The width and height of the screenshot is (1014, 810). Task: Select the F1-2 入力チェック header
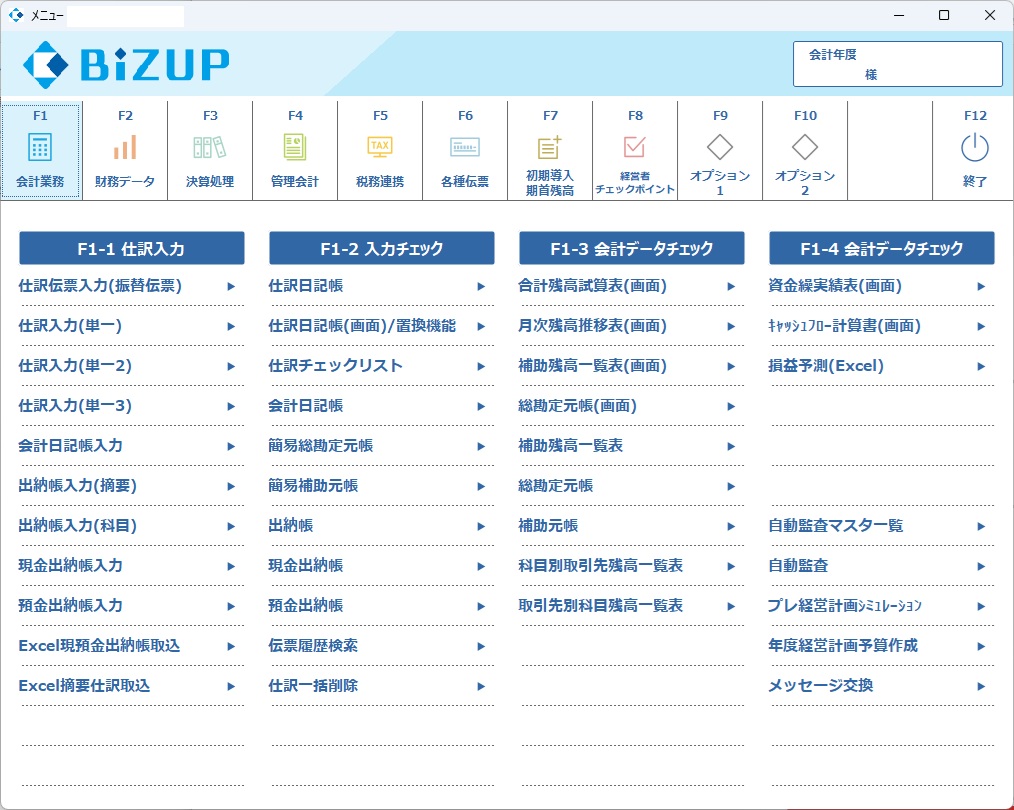pyautogui.click(x=382, y=248)
